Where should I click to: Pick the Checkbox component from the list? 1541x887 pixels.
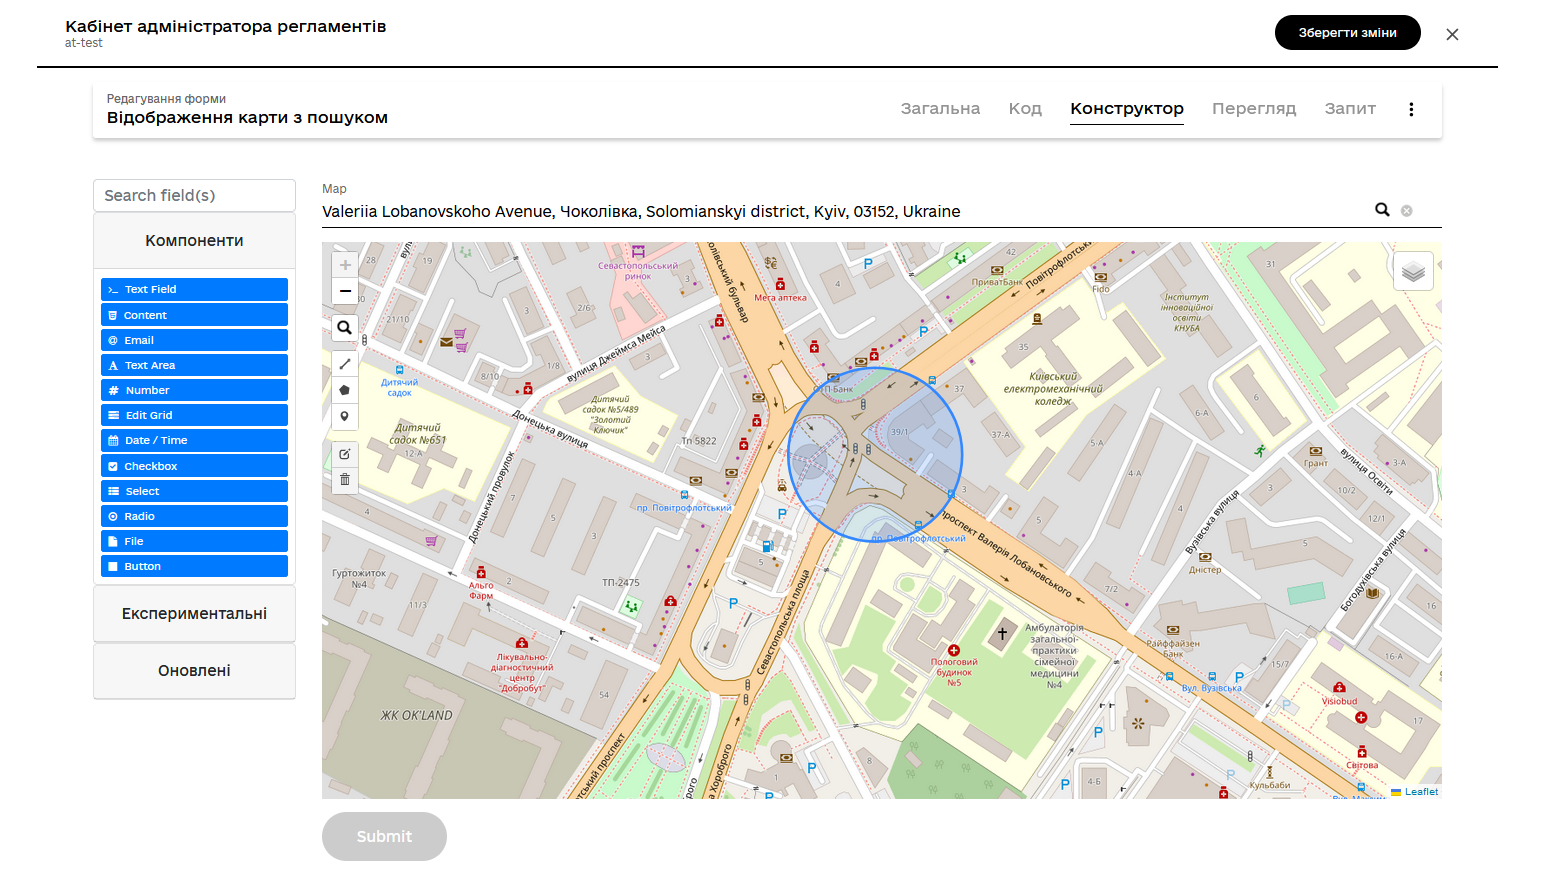click(194, 466)
